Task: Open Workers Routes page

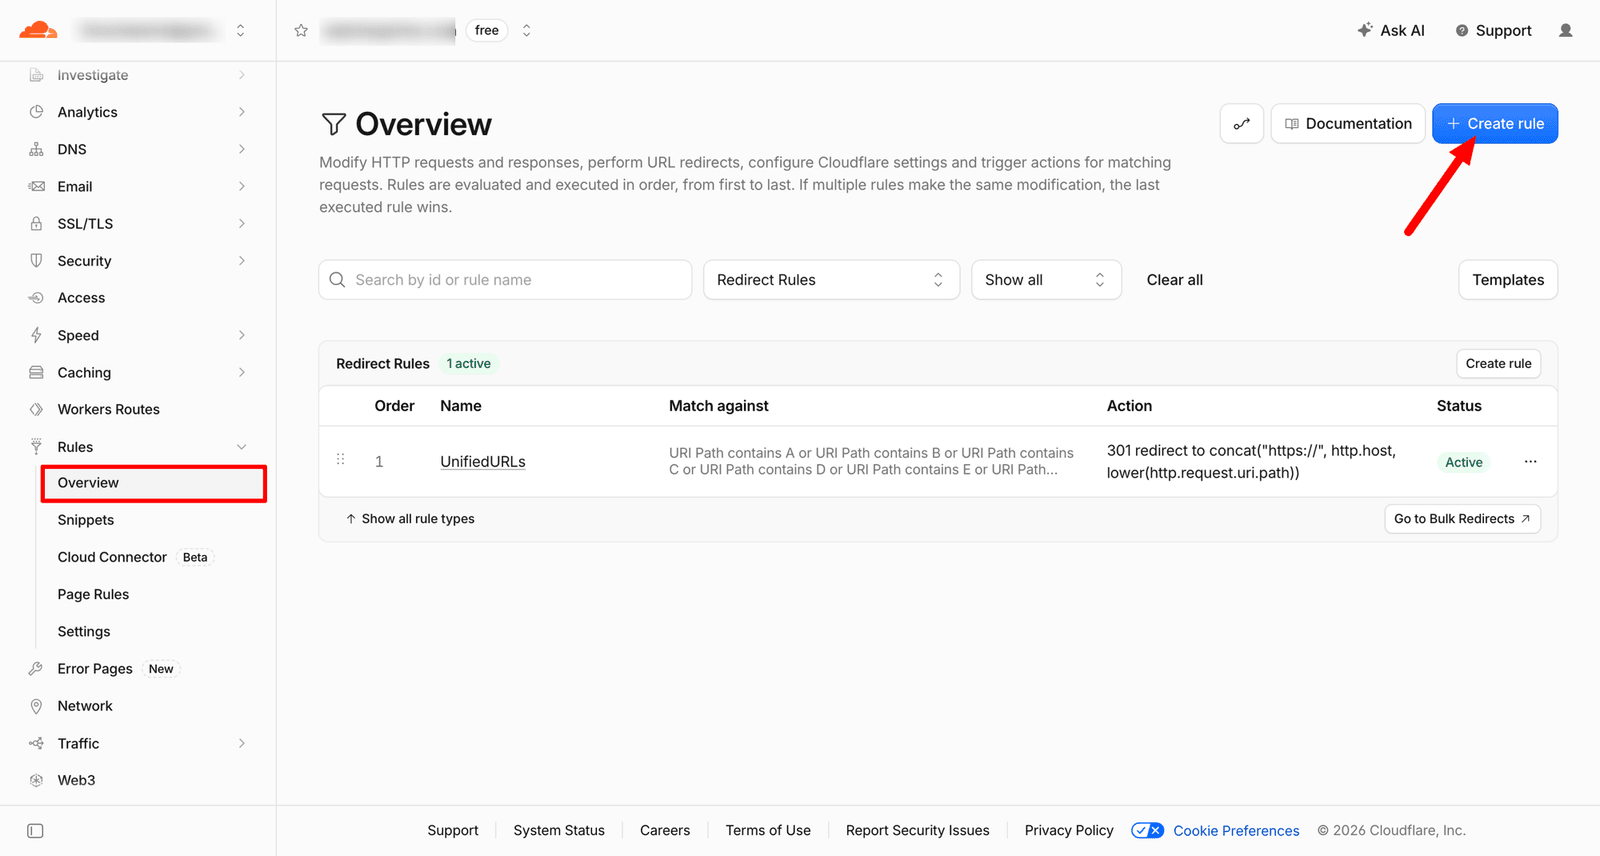Action: (108, 409)
